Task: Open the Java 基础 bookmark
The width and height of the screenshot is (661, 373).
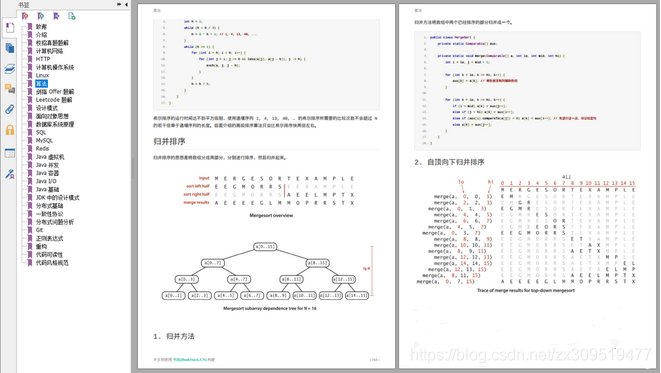Action: pyautogui.click(x=47, y=190)
